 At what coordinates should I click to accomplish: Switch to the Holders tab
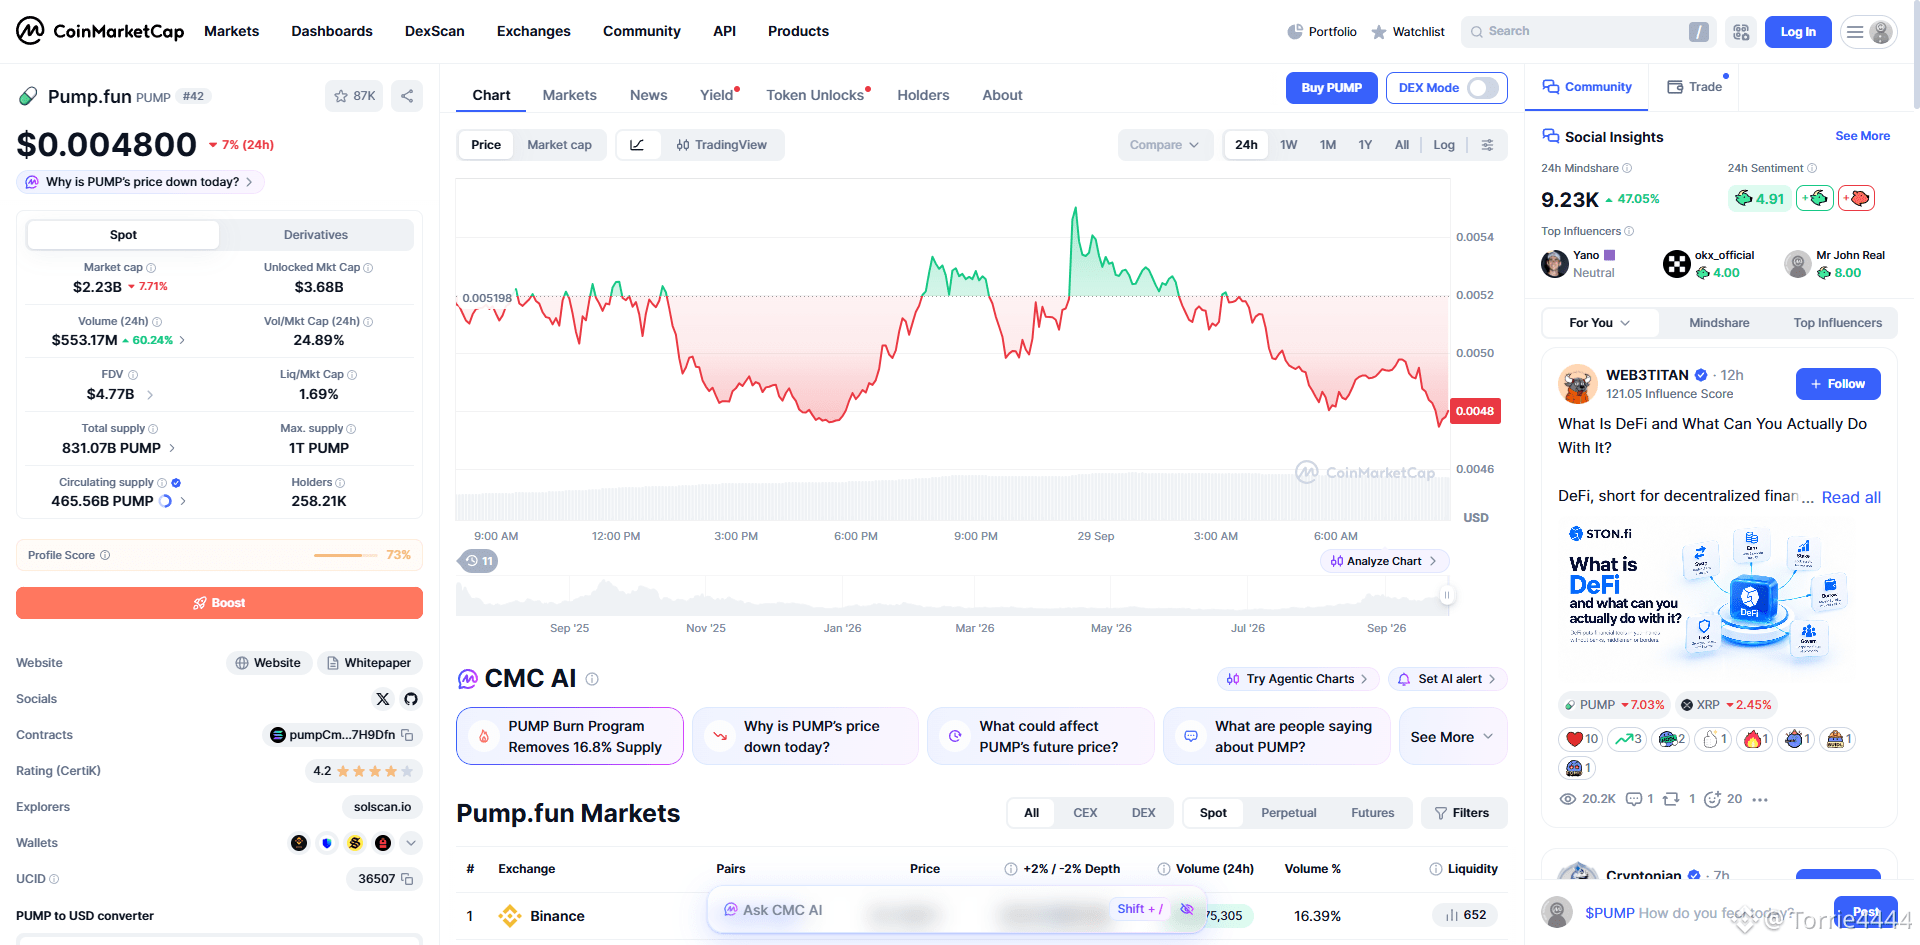[x=923, y=95]
